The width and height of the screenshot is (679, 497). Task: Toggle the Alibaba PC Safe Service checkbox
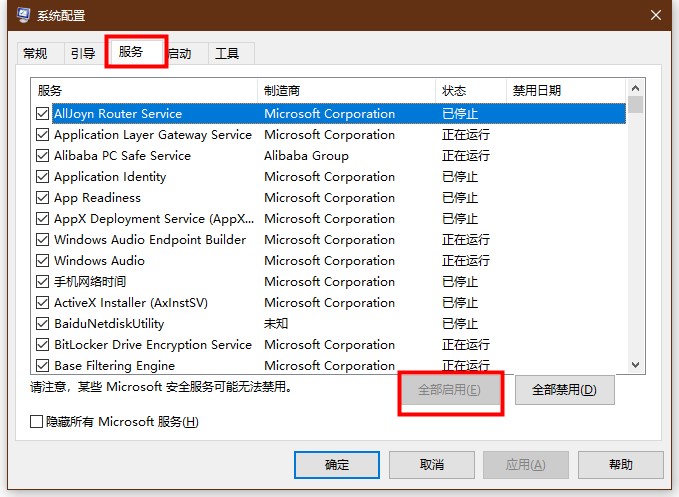click(x=42, y=156)
